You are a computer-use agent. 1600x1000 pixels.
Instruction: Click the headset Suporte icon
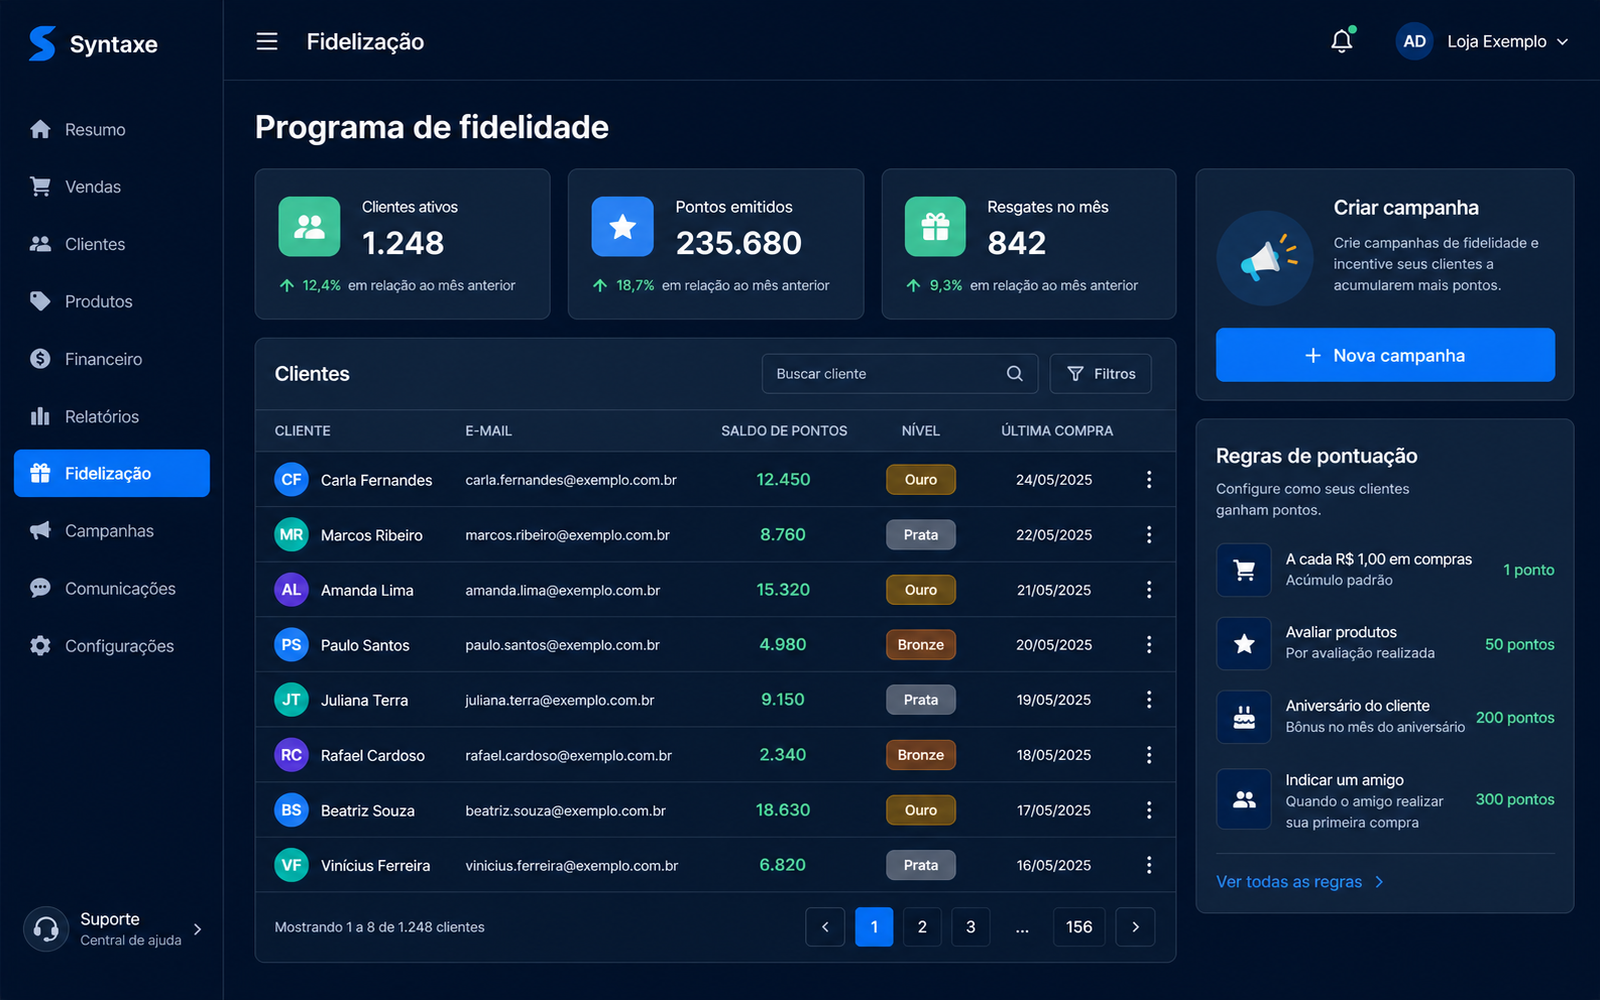(46, 929)
